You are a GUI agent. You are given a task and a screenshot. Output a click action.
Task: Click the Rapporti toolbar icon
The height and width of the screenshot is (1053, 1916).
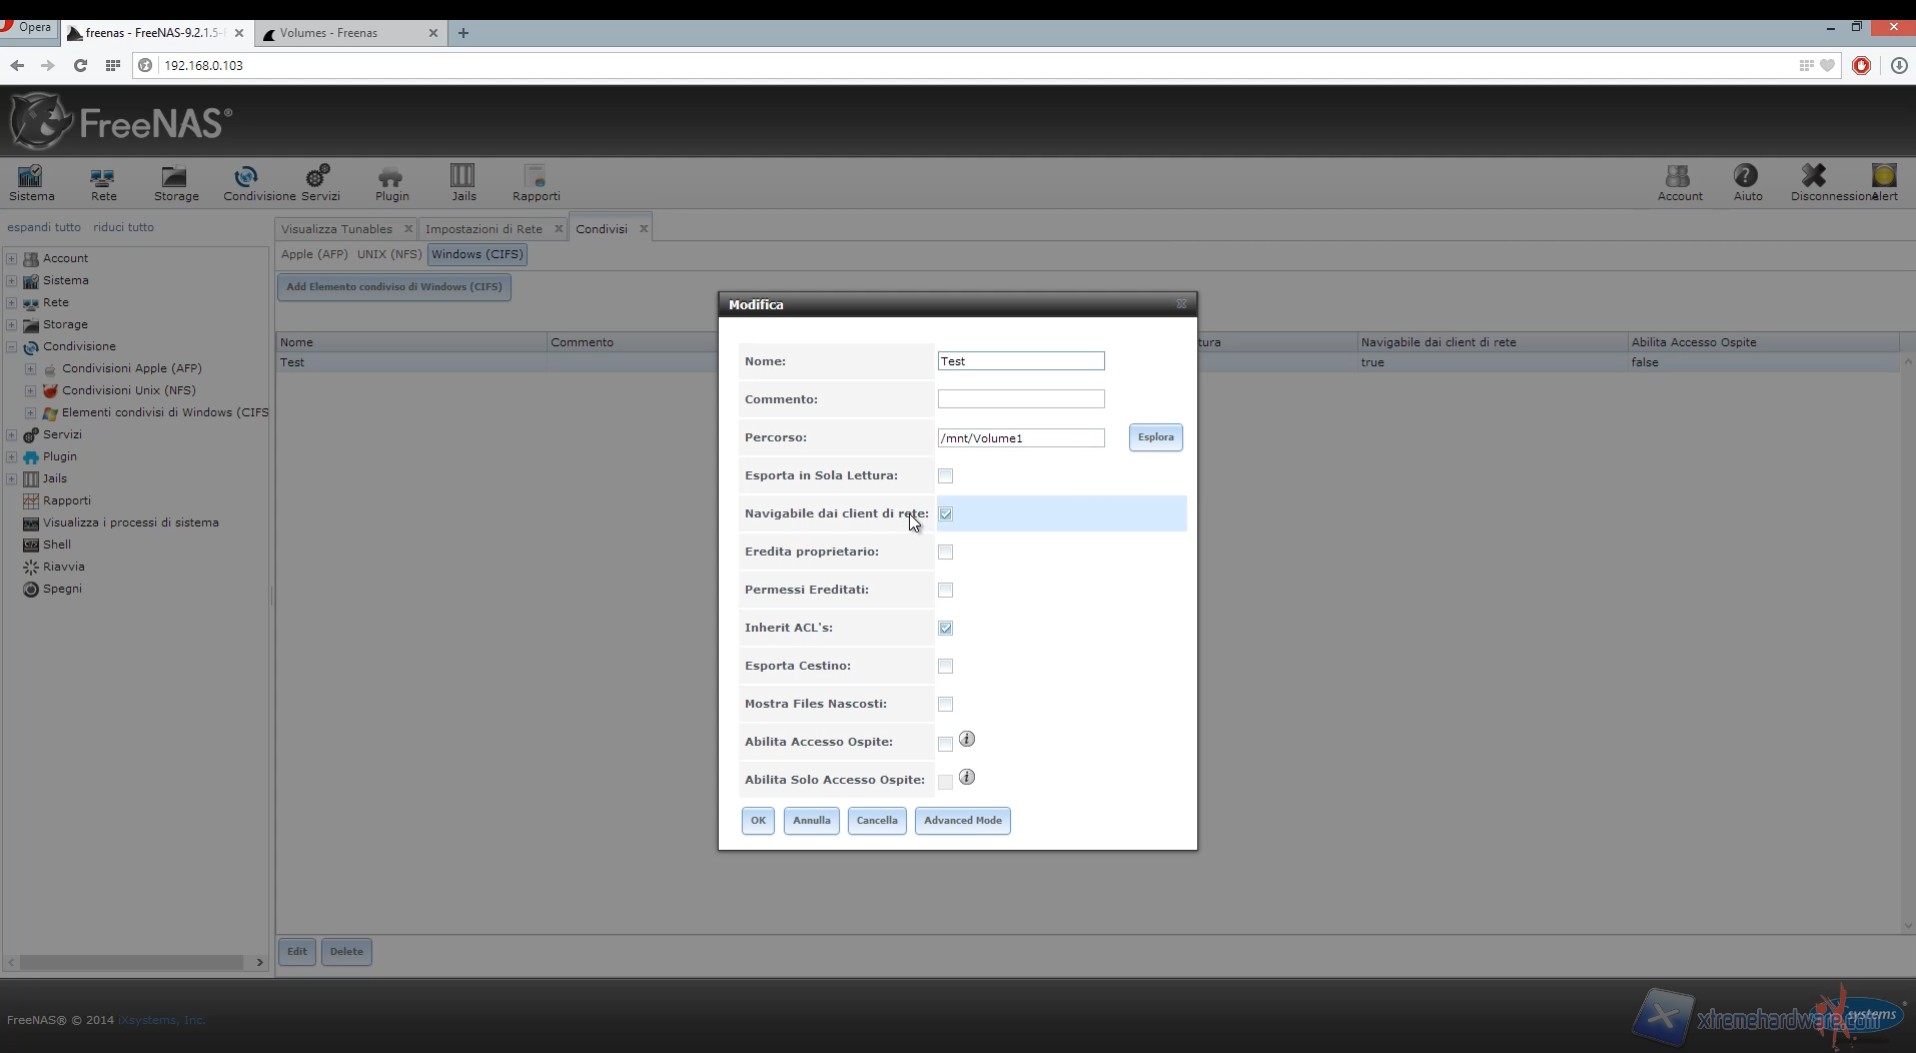point(536,182)
